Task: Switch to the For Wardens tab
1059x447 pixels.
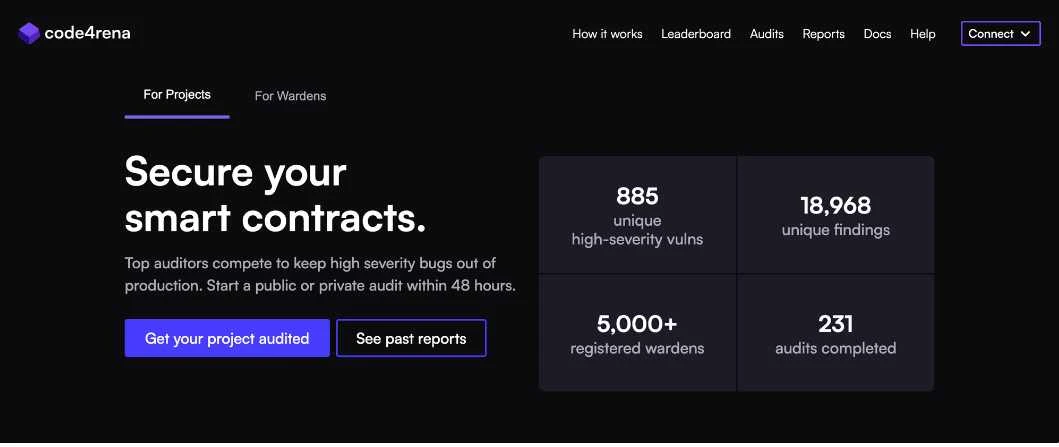Action: click(x=290, y=96)
